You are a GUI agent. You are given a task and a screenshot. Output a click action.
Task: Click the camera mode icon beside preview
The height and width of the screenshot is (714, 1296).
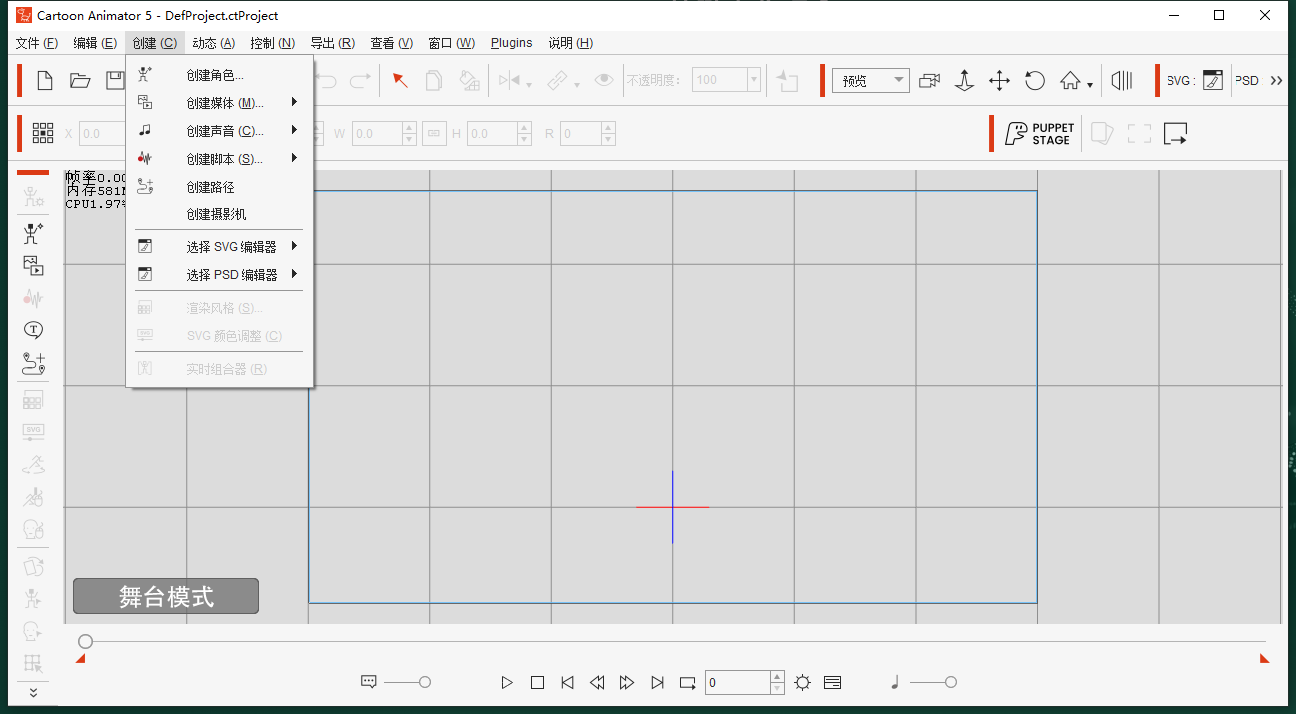click(930, 81)
